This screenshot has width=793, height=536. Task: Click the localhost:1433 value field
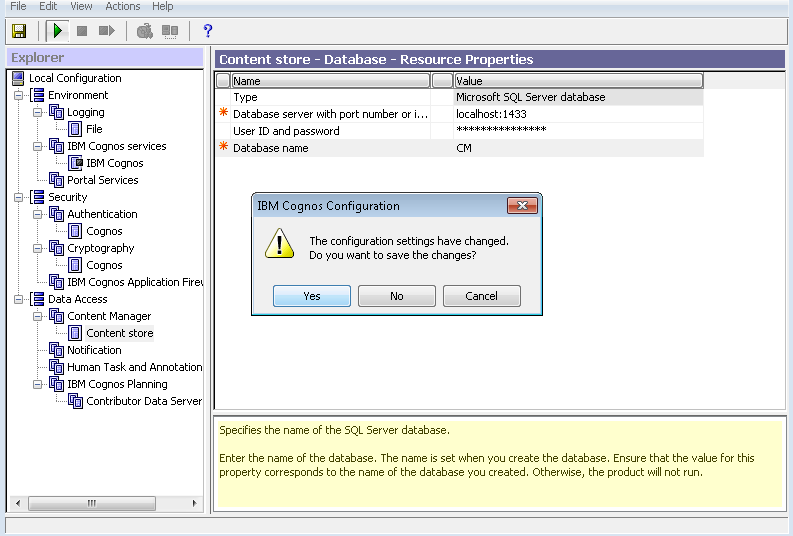click(x=578, y=114)
